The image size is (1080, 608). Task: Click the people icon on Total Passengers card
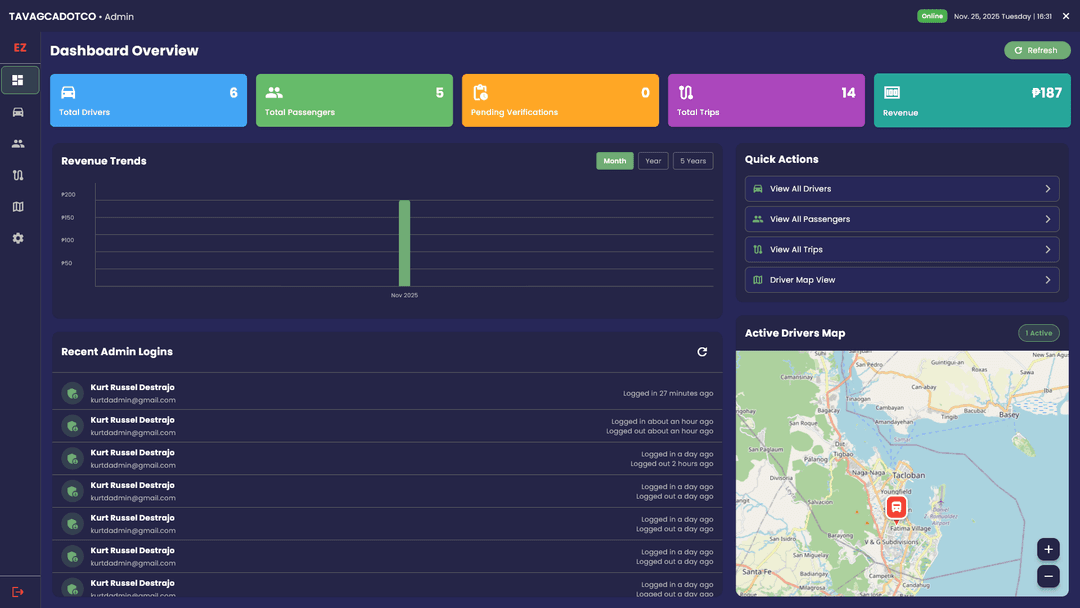tap(274, 92)
